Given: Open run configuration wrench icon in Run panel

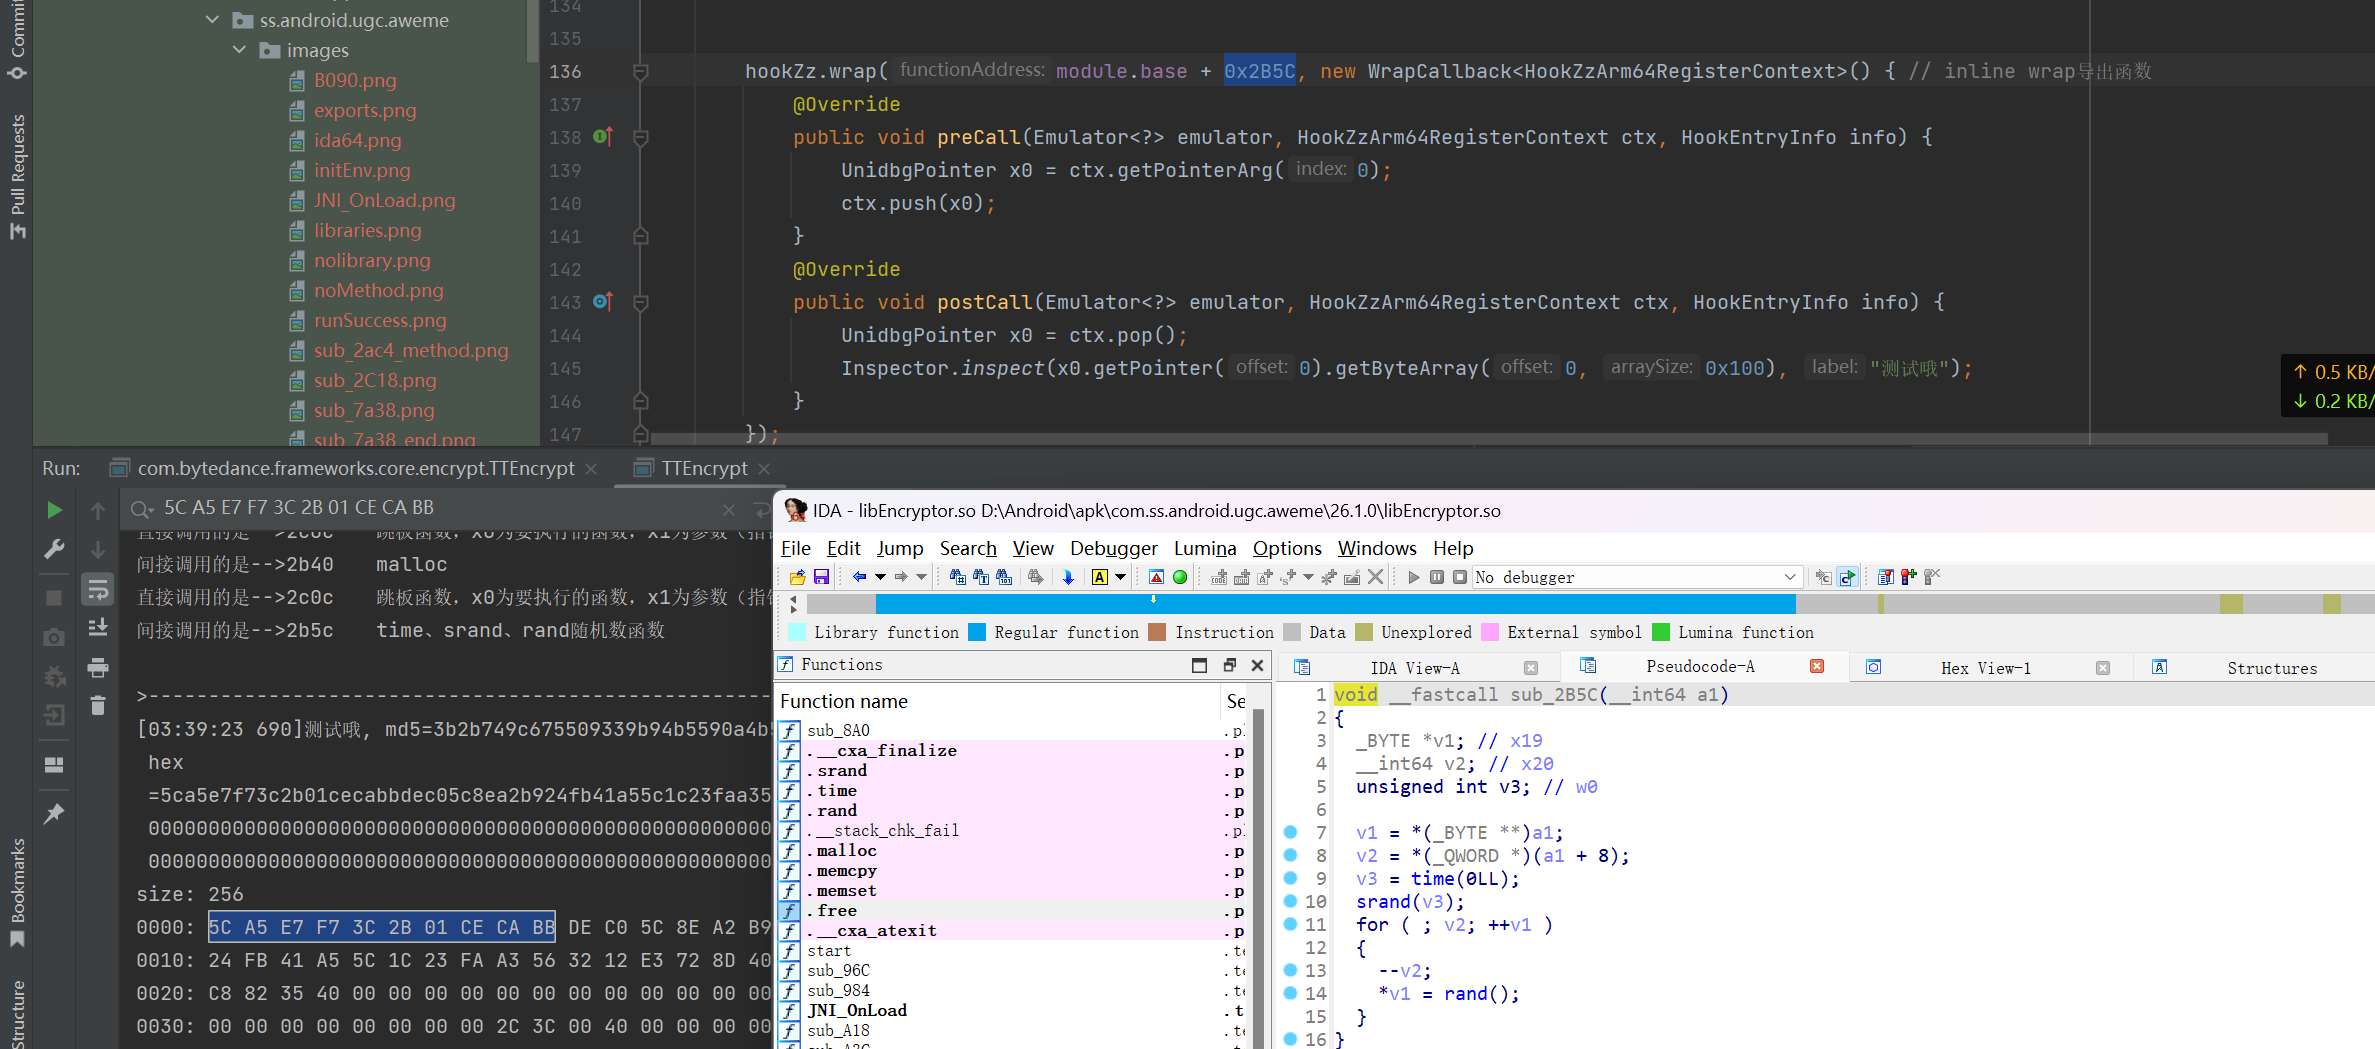Looking at the screenshot, I should pyautogui.click(x=54, y=549).
